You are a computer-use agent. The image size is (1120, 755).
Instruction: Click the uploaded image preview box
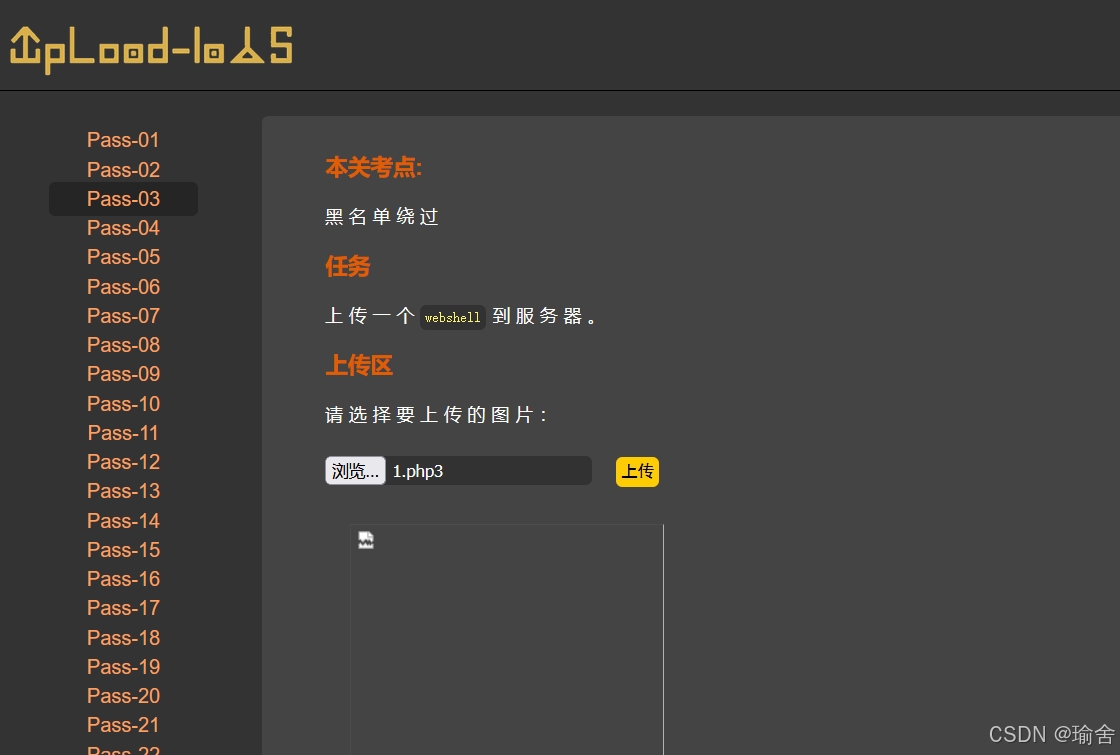pyautogui.click(x=506, y=639)
